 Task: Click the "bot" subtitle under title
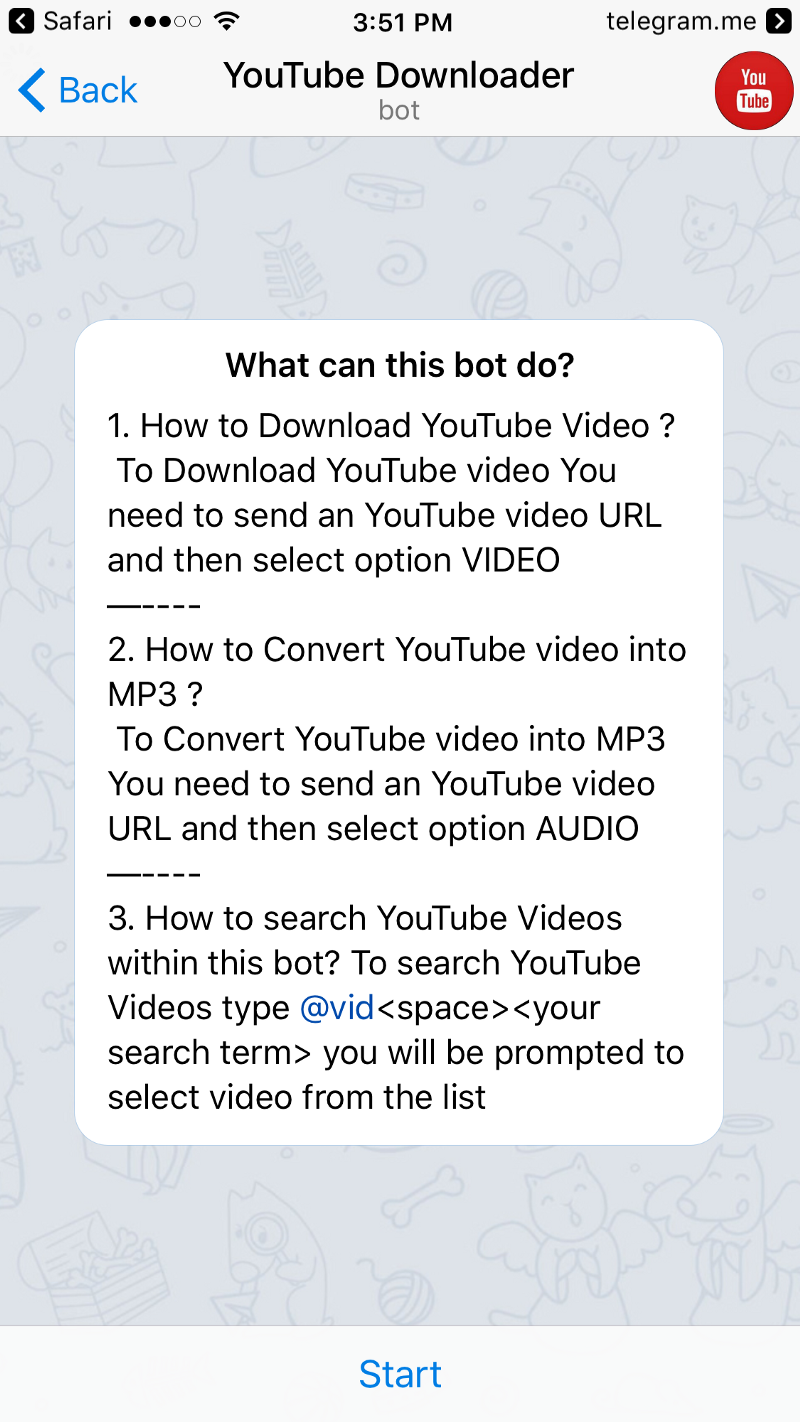point(399,110)
